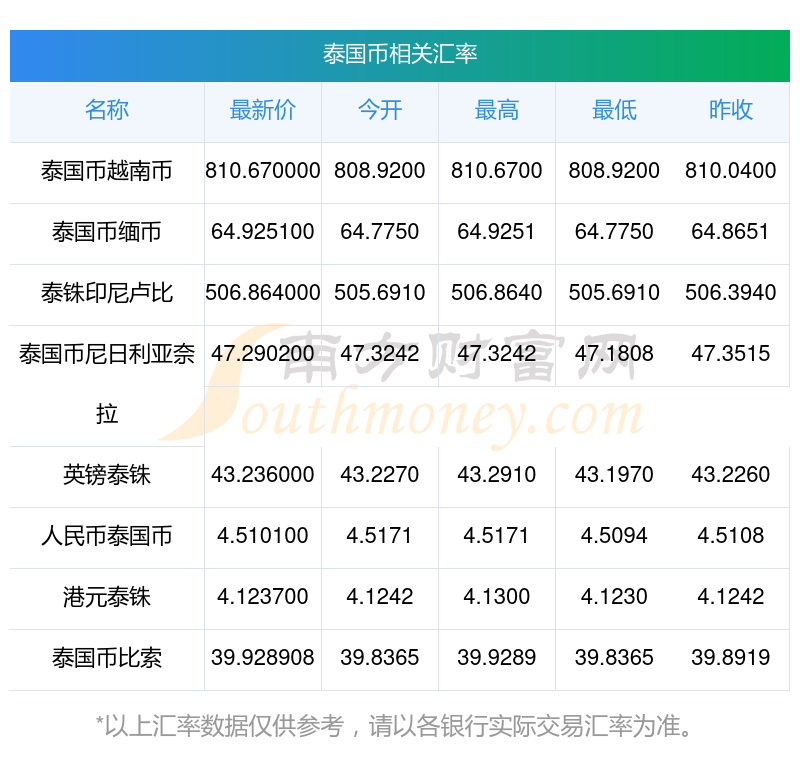Click the 最高 column header
The height and width of the screenshot is (757, 800).
point(497,110)
